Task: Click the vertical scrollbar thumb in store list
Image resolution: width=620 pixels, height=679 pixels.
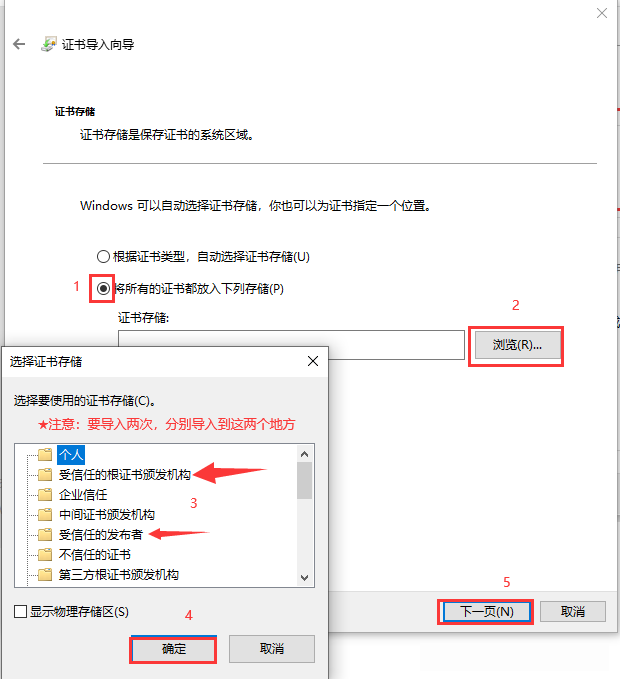Action: point(304,481)
